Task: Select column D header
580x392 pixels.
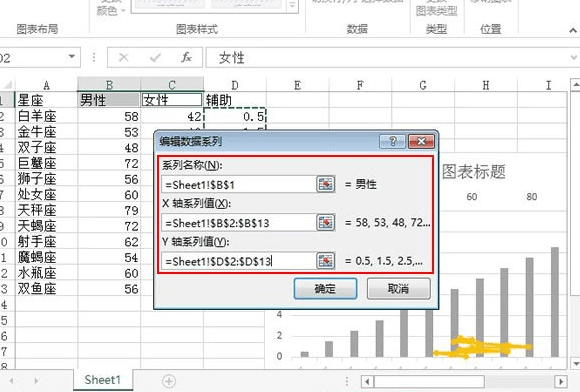Action: coord(235,85)
